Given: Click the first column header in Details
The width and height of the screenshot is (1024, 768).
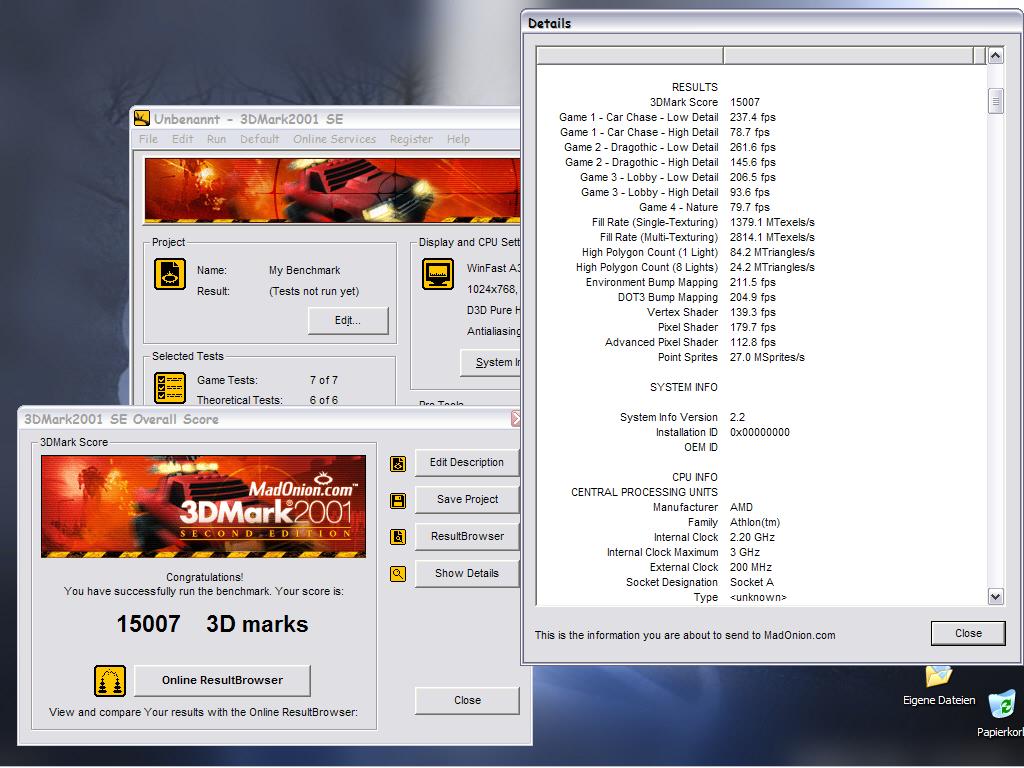Looking at the screenshot, I should 629,56.
